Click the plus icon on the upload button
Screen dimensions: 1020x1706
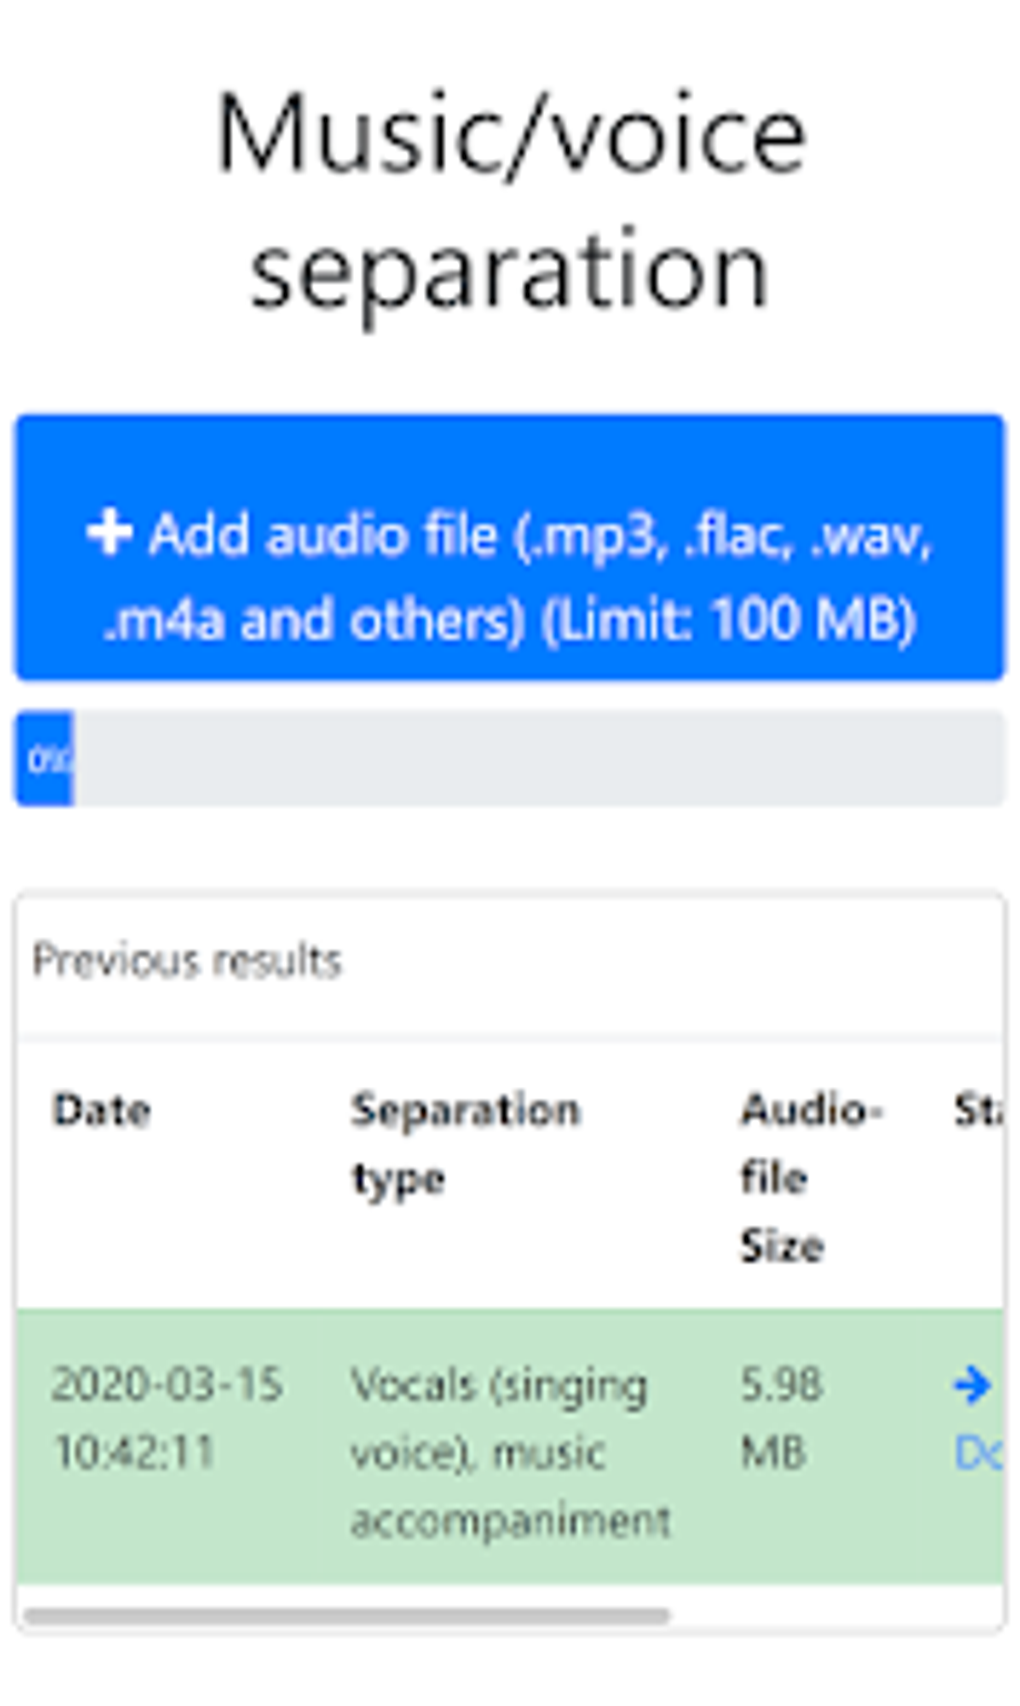[109, 532]
